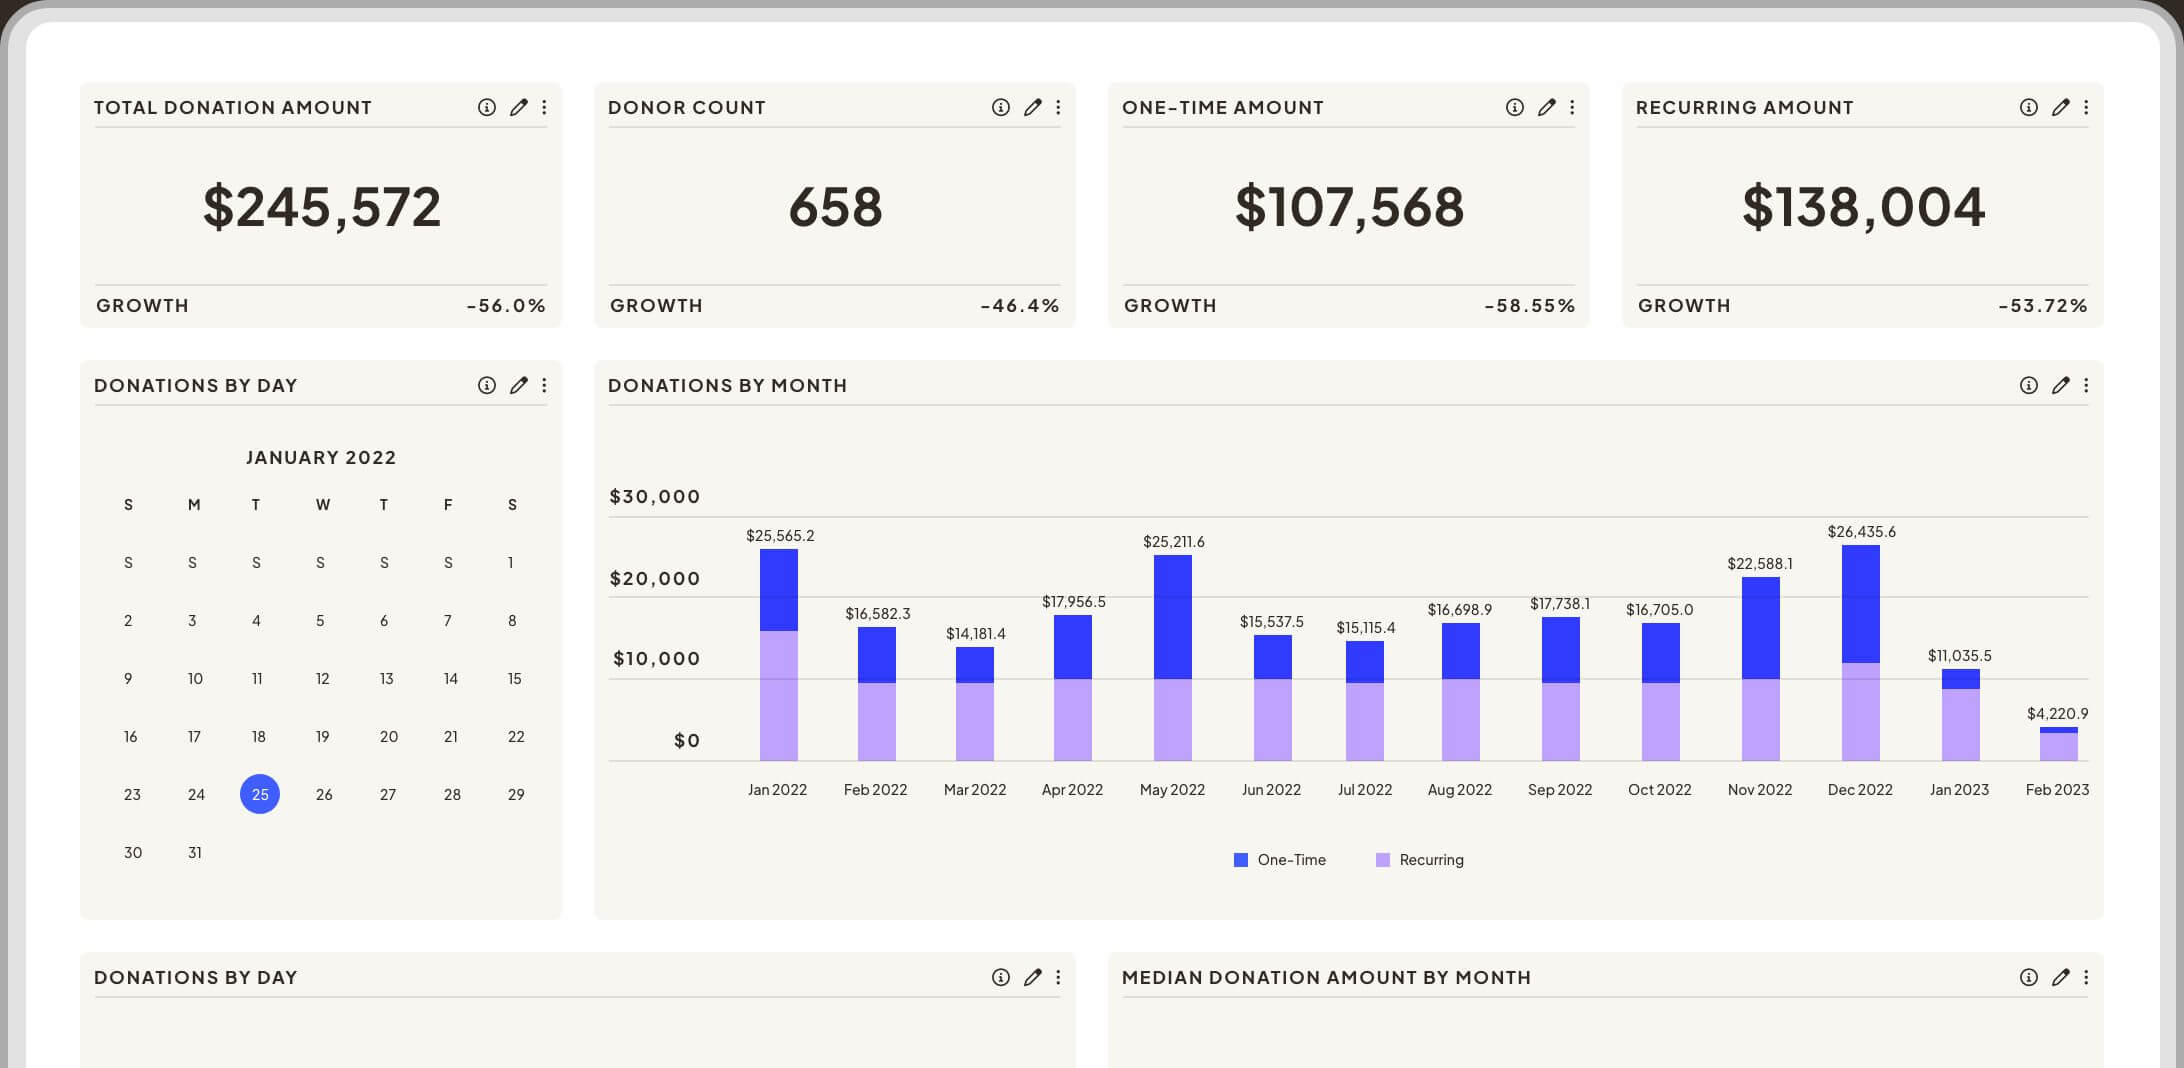This screenshot has width=2184, height=1068.
Task: Open more options on Total Donation Amount card
Action: [x=544, y=107]
